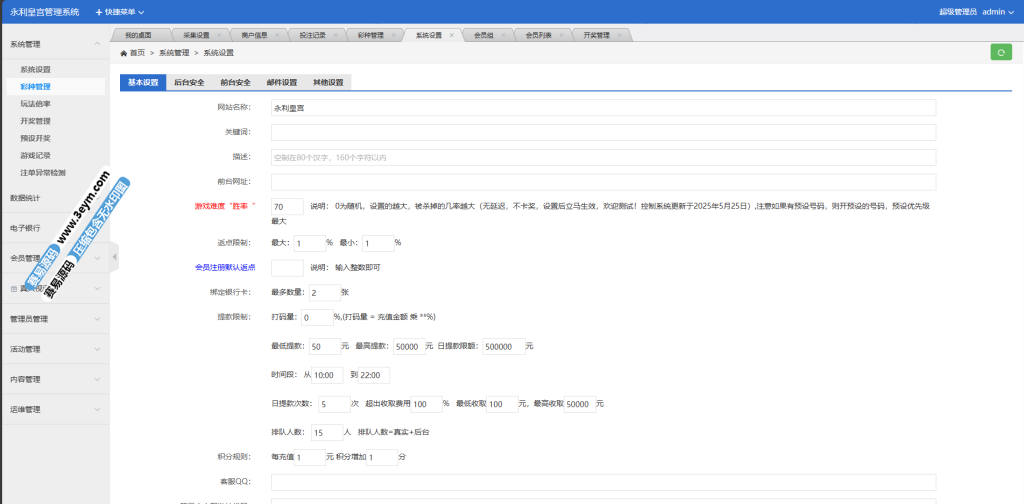
Task: Open the admin user dropdown
Action: pos(998,12)
